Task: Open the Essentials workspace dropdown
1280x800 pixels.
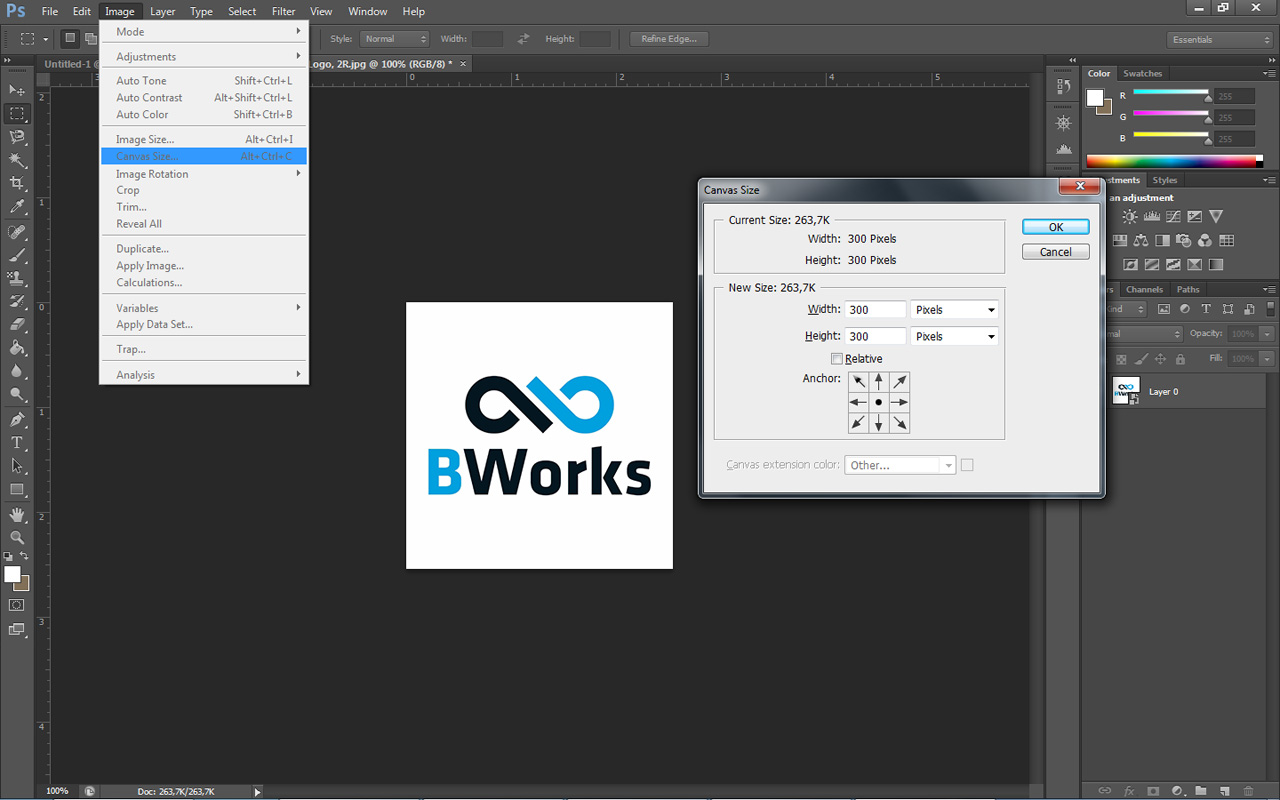Action: pos(1220,39)
